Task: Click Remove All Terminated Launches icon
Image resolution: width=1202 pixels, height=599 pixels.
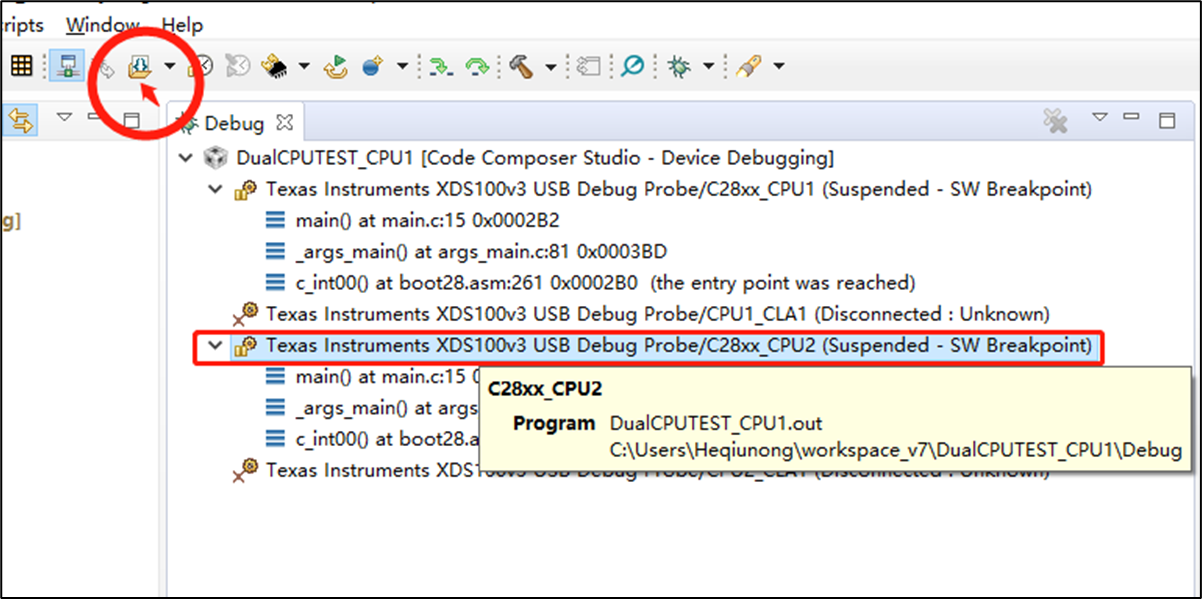Action: 1055,121
